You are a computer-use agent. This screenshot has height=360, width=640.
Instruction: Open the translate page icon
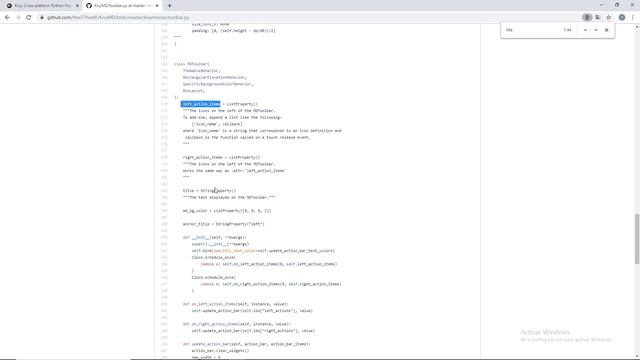598,18
